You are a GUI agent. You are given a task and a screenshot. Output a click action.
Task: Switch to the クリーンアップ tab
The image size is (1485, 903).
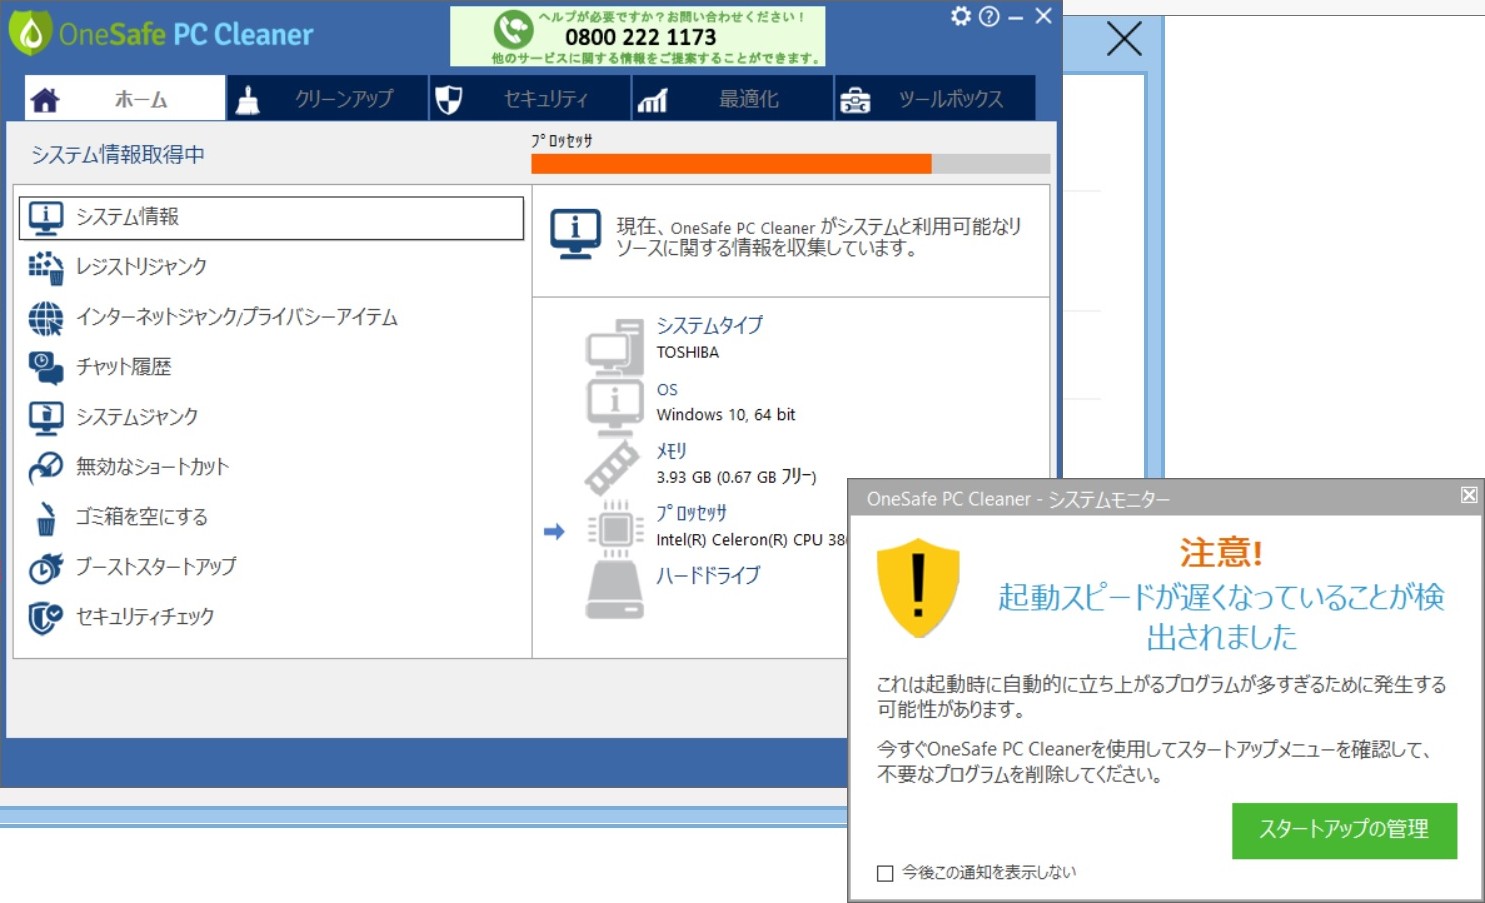[327, 99]
